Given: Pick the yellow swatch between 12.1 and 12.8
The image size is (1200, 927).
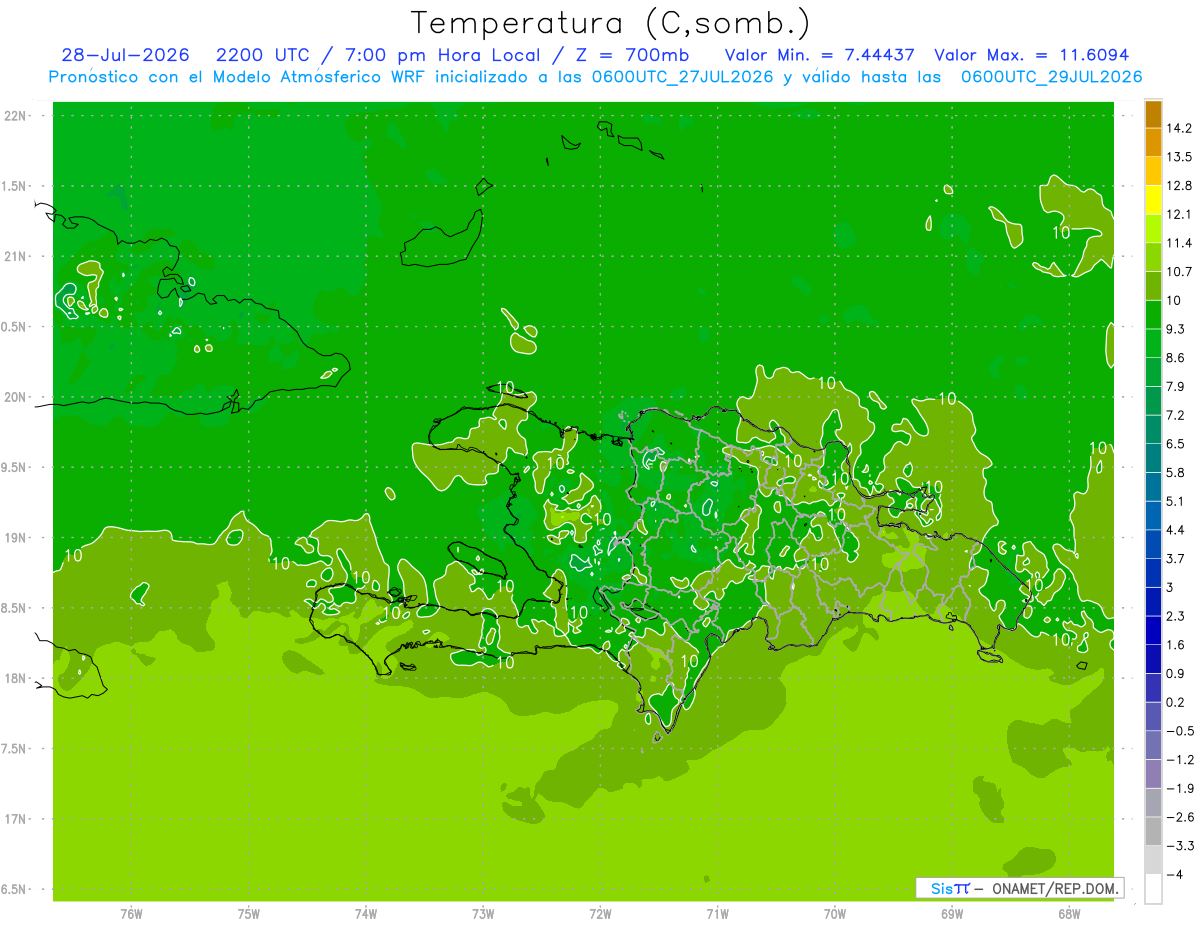Looking at the screenshot, I should [1153, 200].
